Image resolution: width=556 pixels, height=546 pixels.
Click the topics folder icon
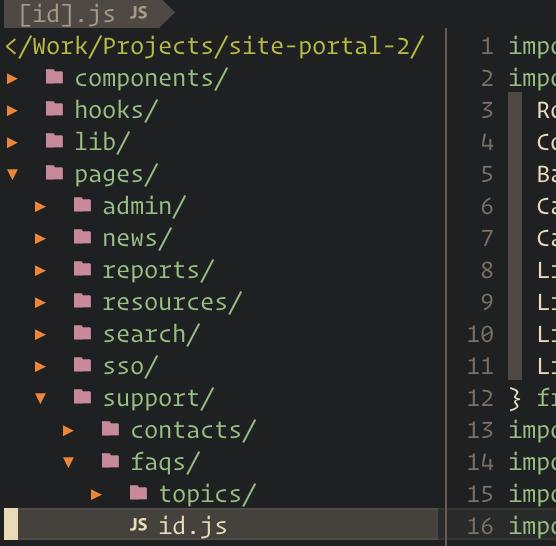[x=139, y=493]
